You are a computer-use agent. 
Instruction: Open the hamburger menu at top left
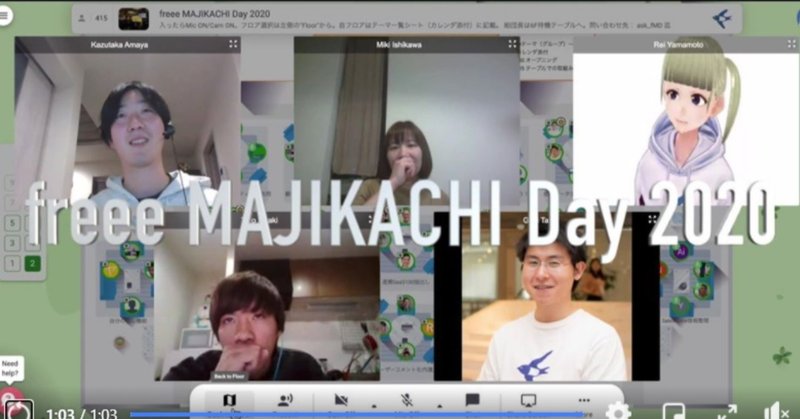click(x=5, y=16)
